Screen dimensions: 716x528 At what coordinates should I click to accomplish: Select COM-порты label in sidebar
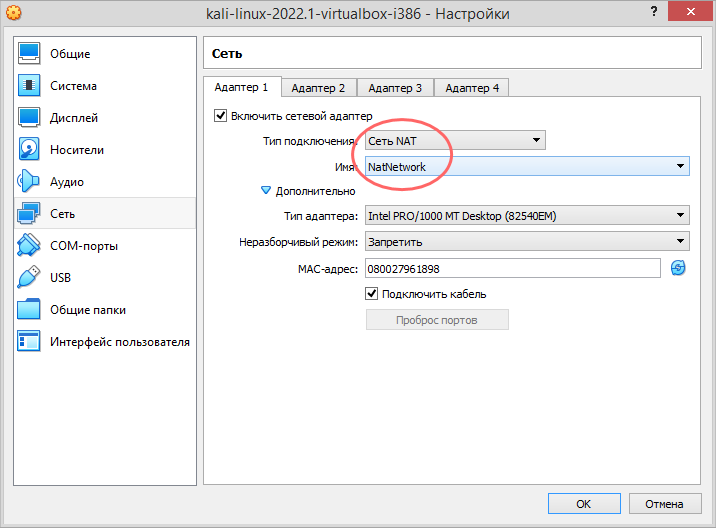coord(84,246)
